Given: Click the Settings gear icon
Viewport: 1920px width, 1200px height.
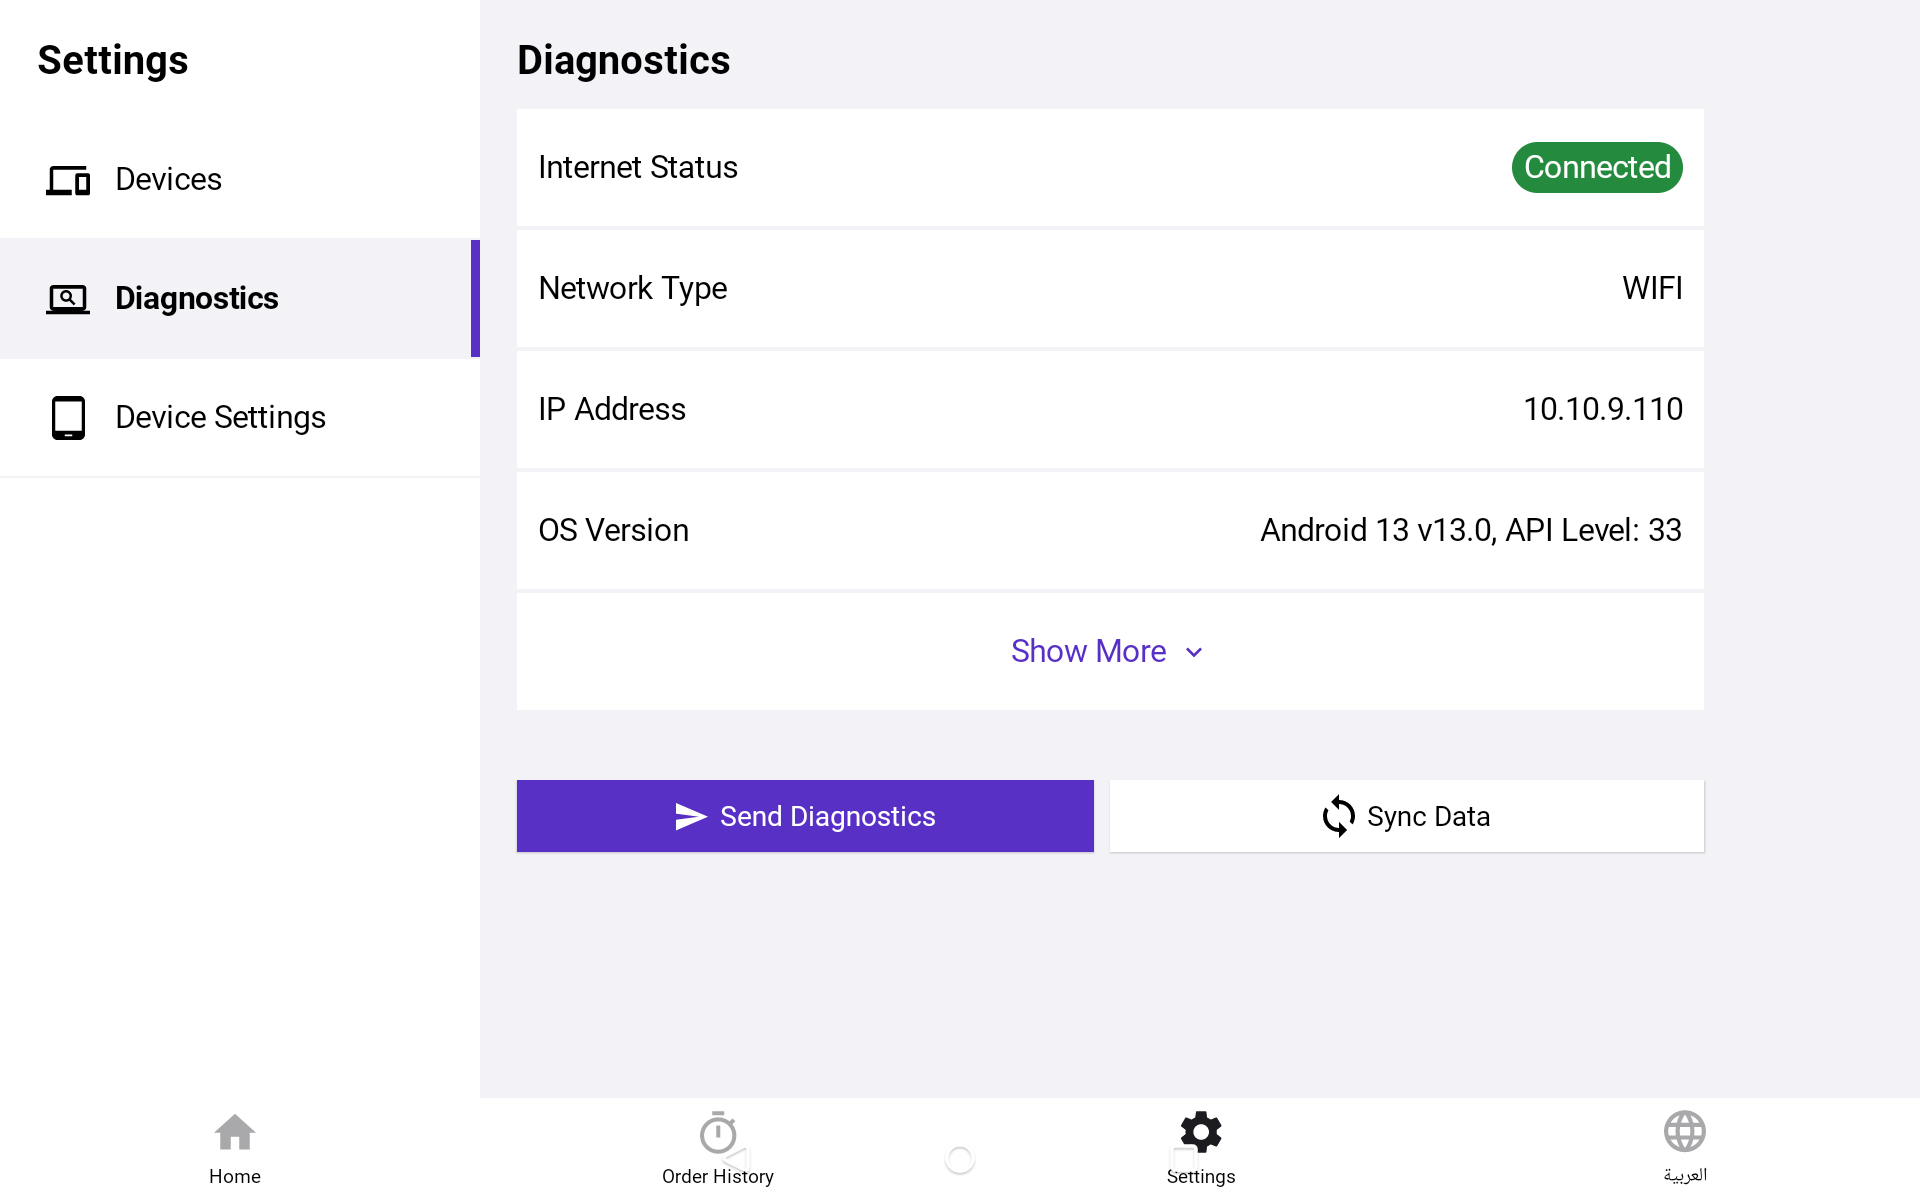Looking at the screenshot, I should [x=1201, y=1132].
